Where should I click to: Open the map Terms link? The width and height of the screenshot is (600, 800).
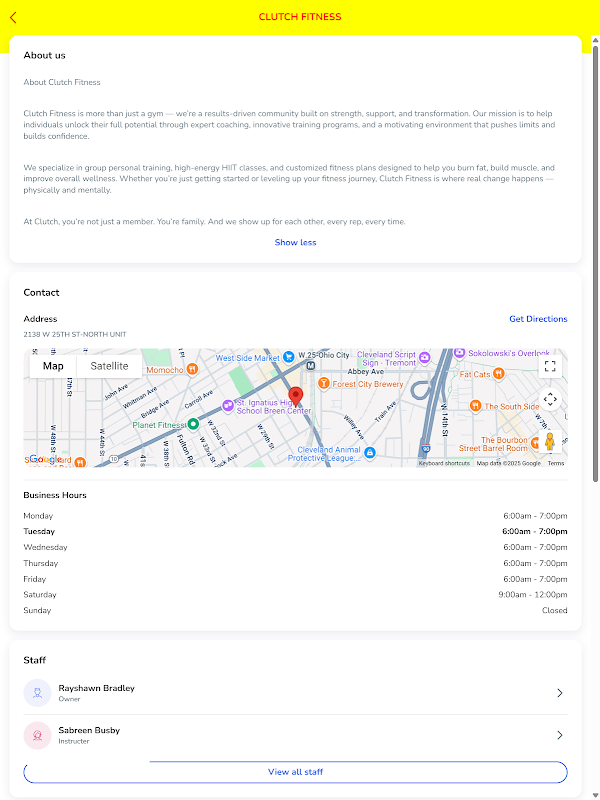tap(556, 463)
